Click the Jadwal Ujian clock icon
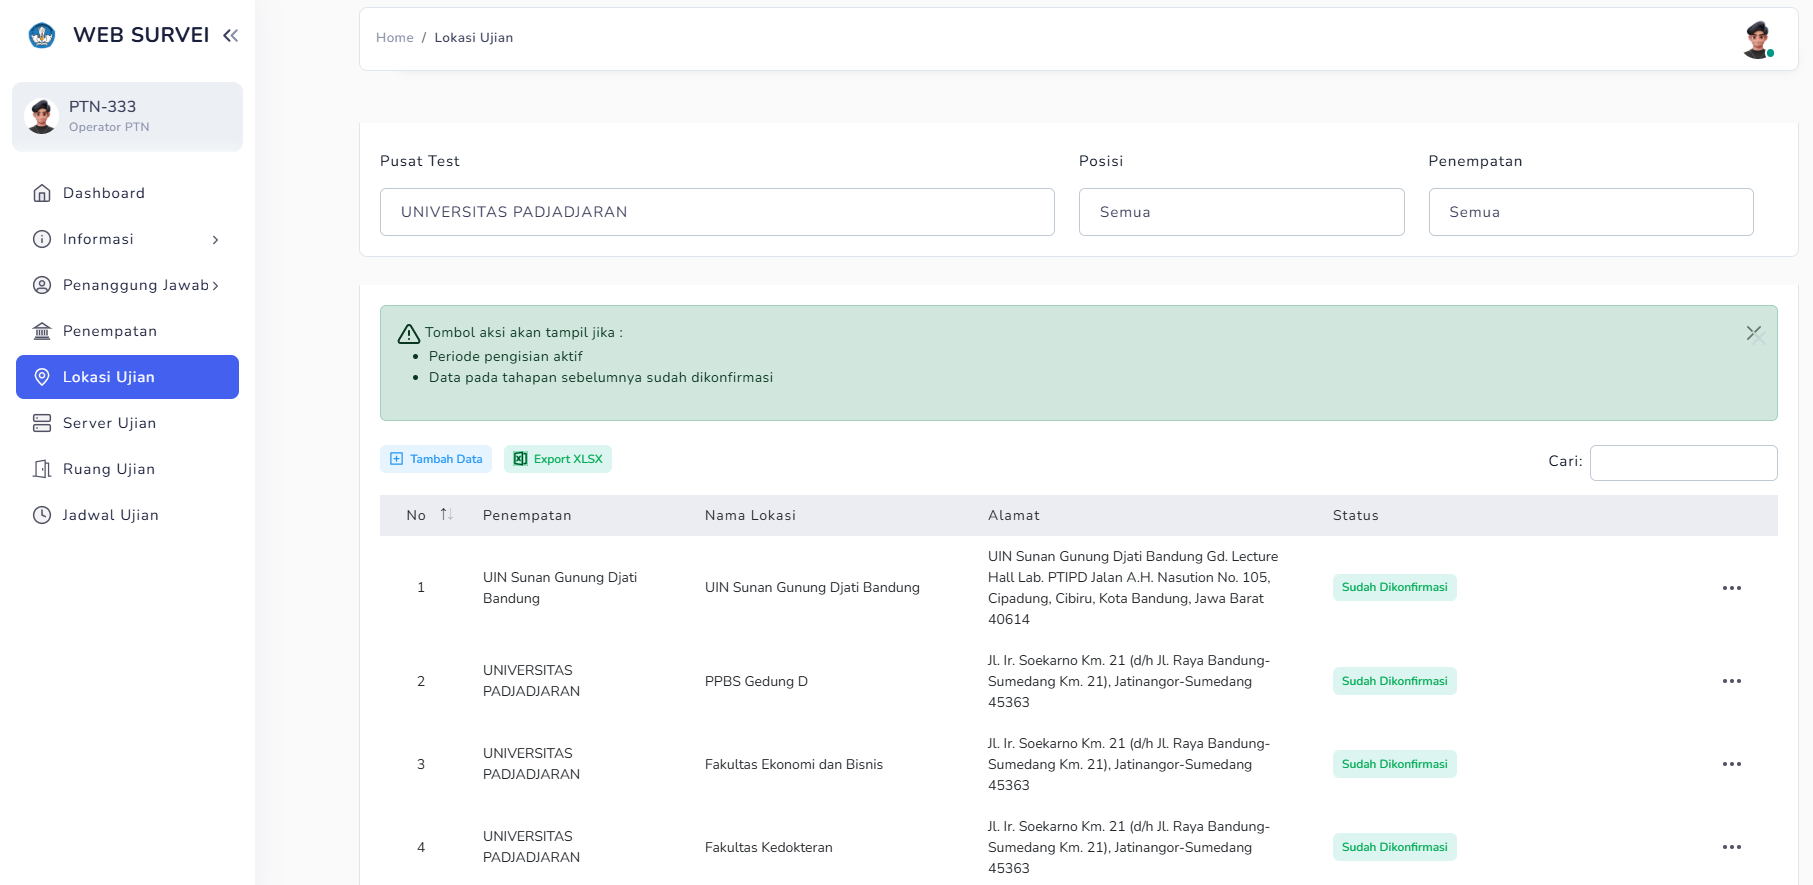Screen dimensions: 1813x885 (x=42, y=515)
